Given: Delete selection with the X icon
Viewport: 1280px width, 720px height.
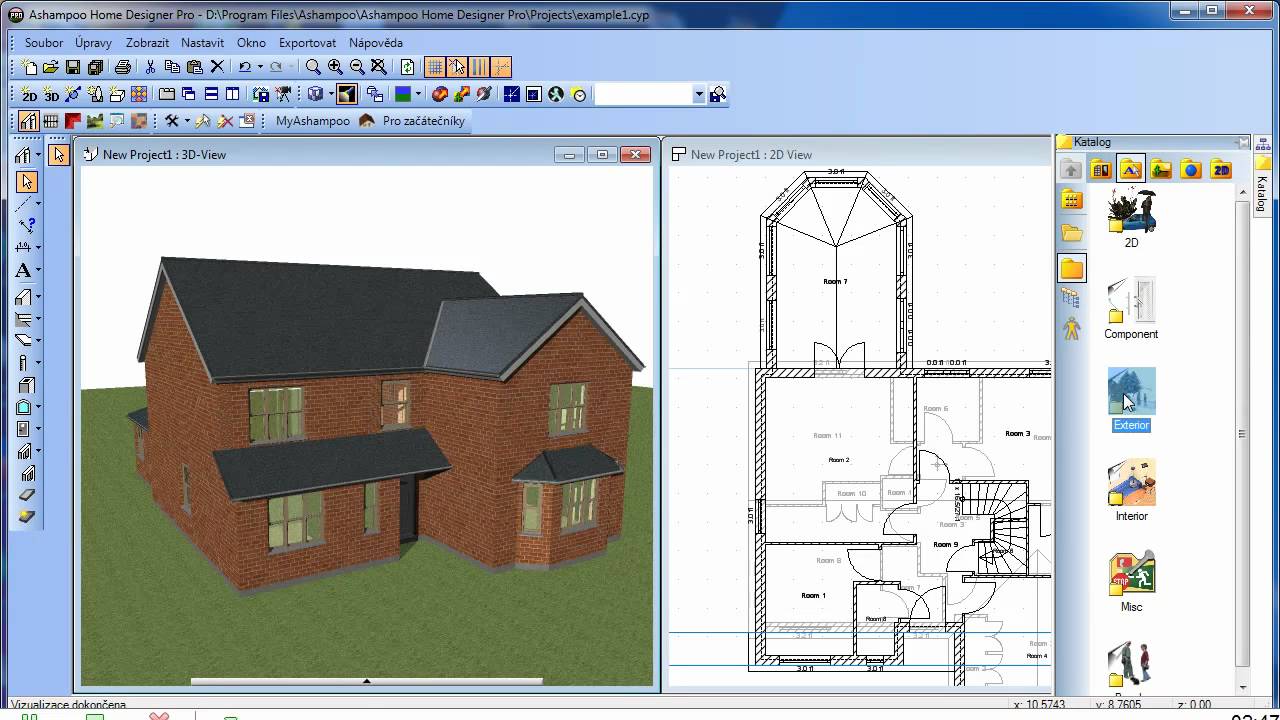Looking at the screenshot, I should pos(217,67).
